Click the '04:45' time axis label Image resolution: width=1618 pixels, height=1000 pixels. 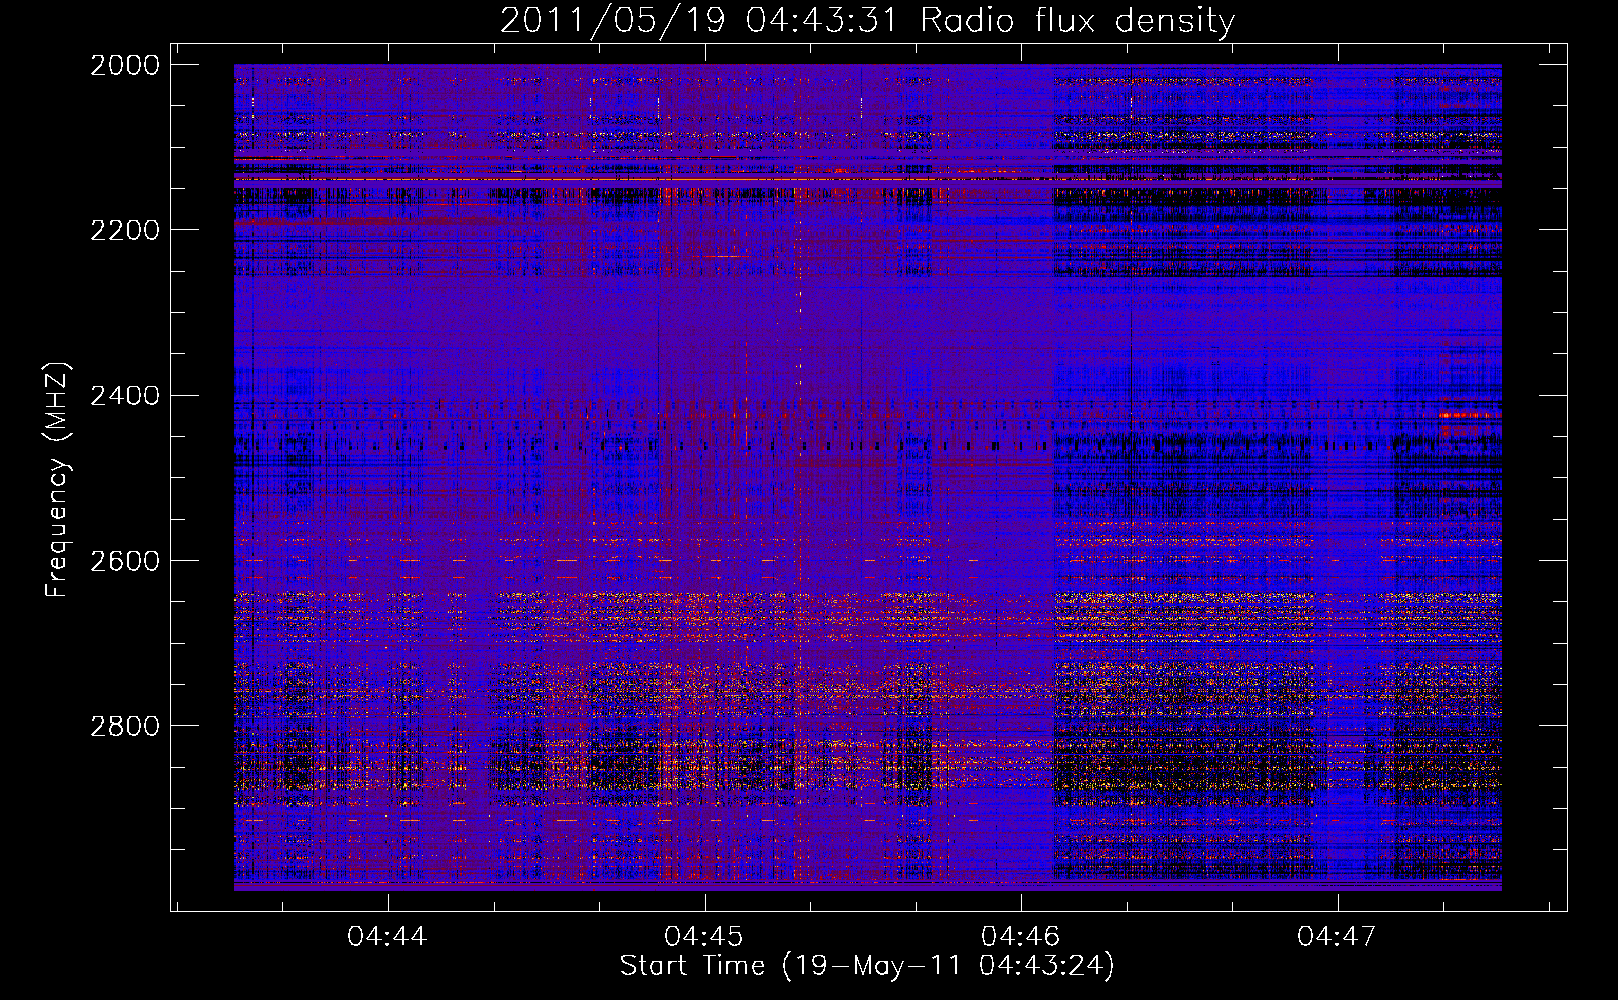click(x=704, y=937)
